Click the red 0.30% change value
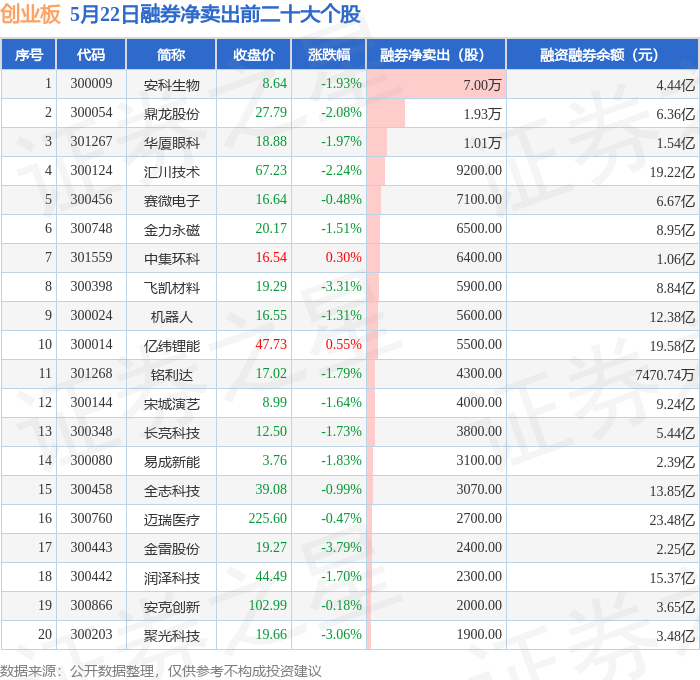The image size is (700, 680). click(343, 258)
